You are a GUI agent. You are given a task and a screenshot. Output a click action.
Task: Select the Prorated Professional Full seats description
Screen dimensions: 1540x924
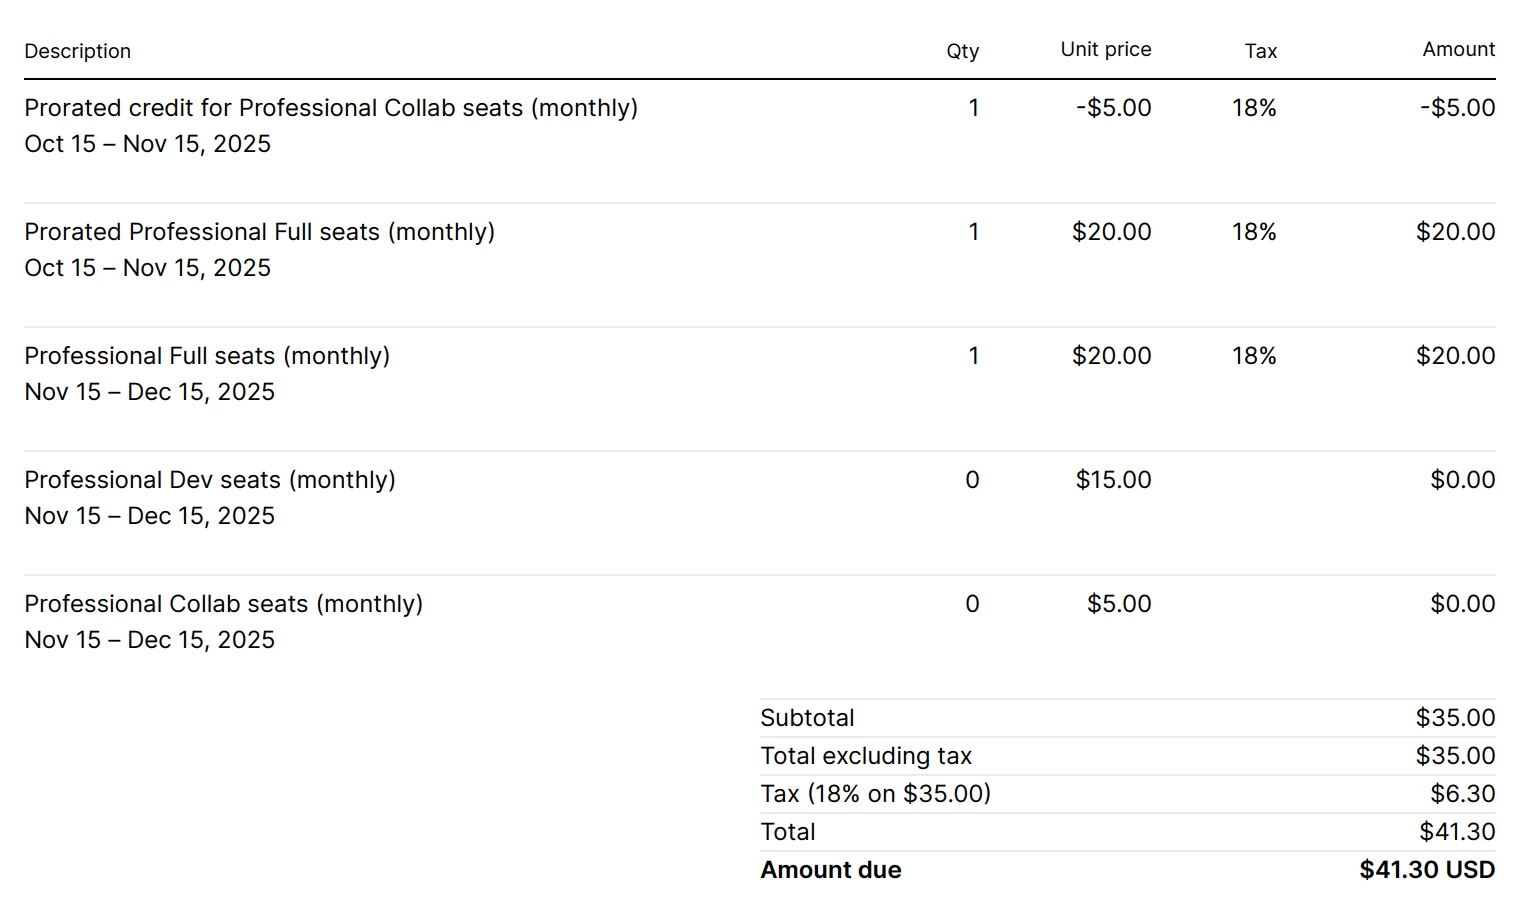coord(259,232)
